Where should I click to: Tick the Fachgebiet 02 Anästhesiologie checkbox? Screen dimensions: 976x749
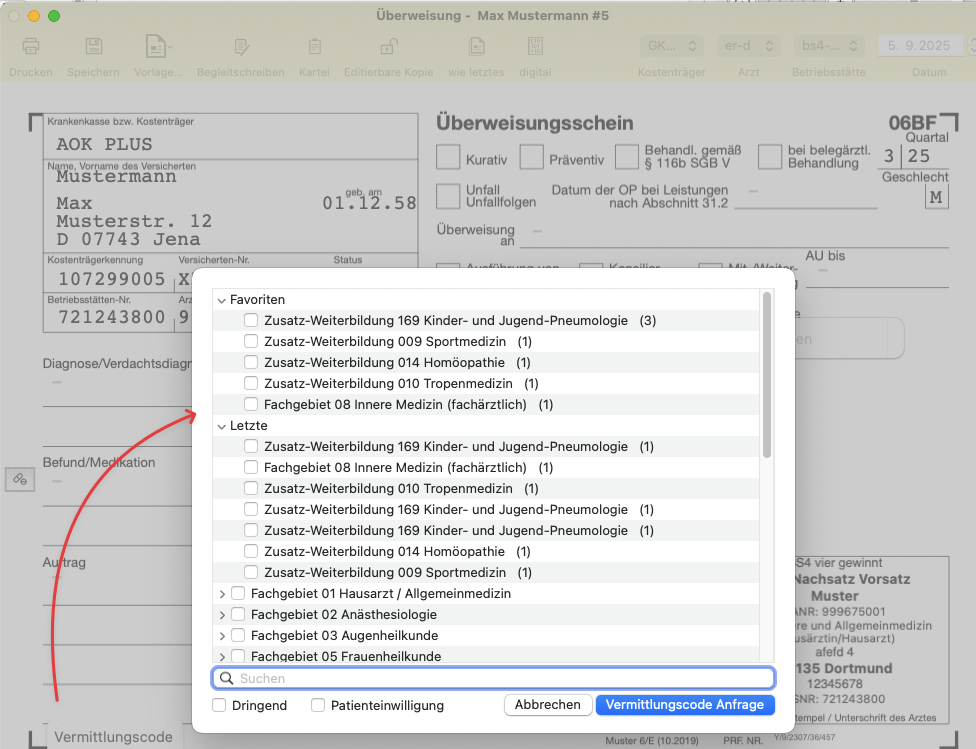[x=238, y=615]
